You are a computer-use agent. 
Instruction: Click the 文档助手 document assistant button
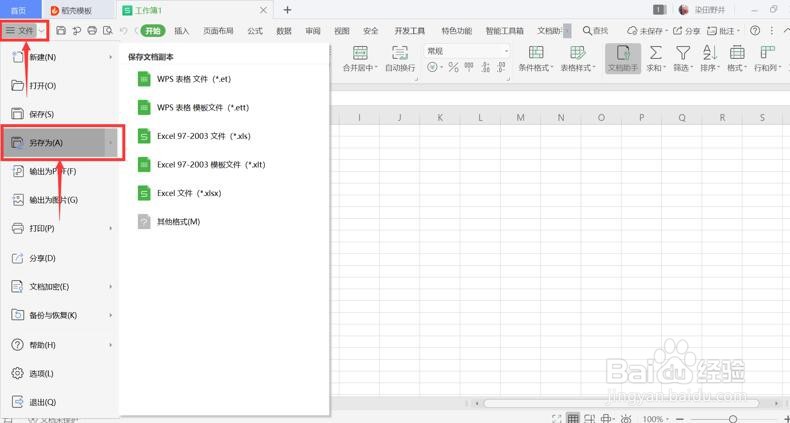(x=623, y=58)
